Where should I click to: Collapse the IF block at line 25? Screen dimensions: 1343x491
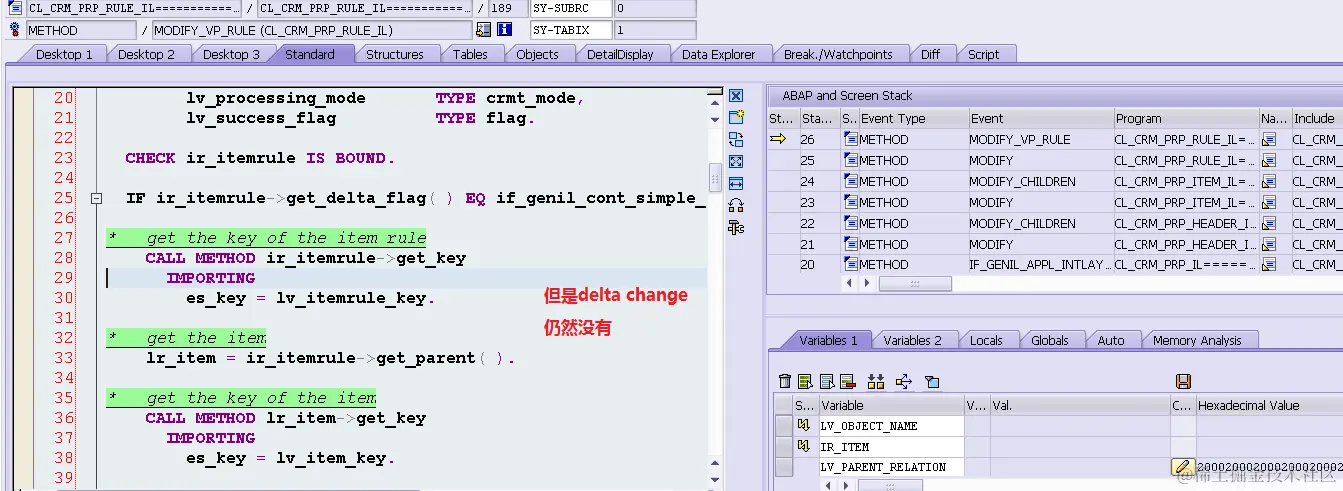[96, 198]
